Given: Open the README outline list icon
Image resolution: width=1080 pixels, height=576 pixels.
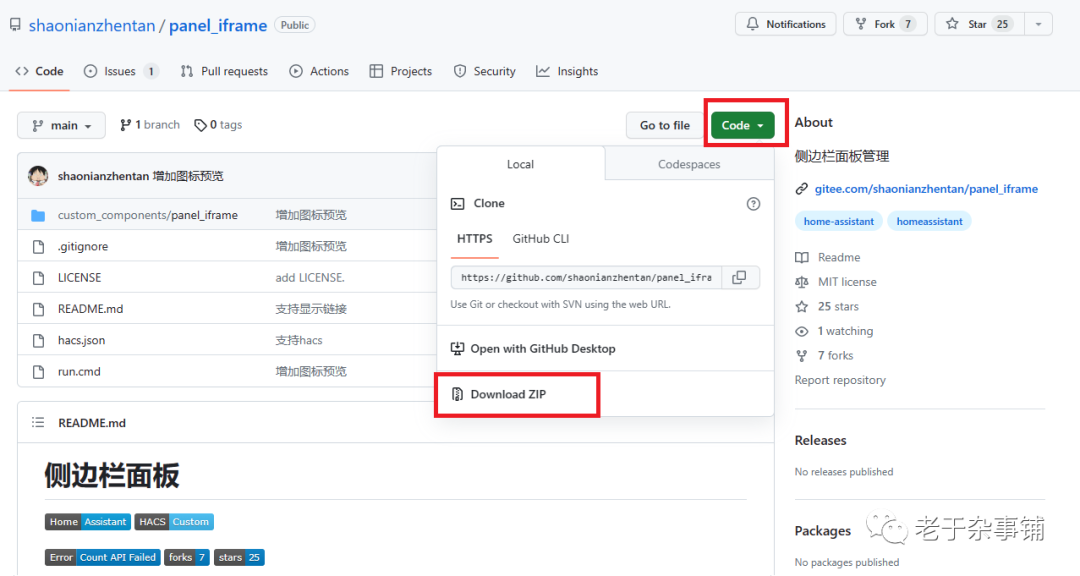Looking at the screenshot, I should 38,422.
